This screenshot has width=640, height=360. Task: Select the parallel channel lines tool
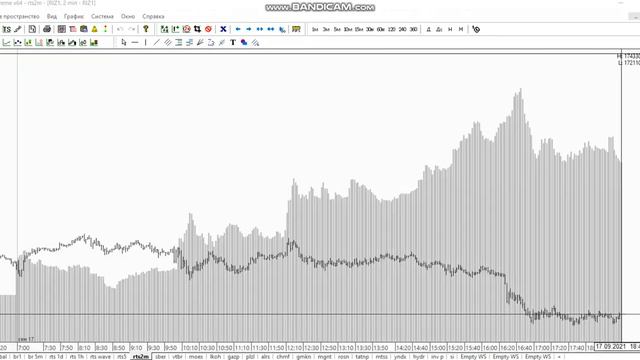point(167,42)
